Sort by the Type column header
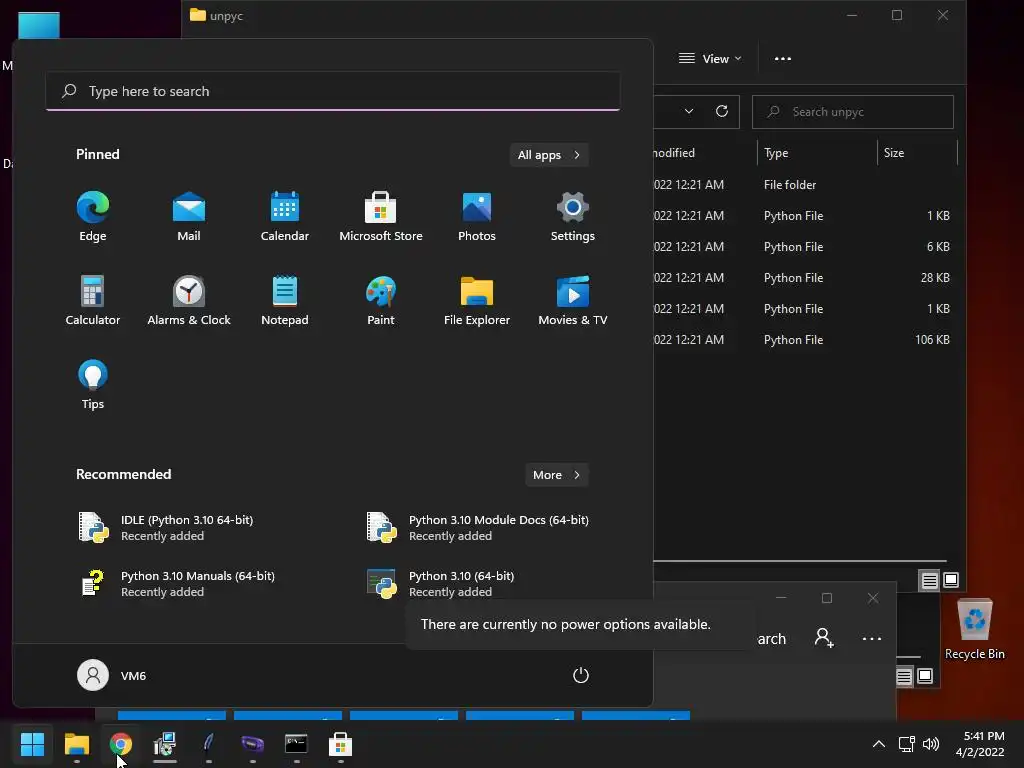The width and height of the screenshot is (1024, 768). [816, 153]
